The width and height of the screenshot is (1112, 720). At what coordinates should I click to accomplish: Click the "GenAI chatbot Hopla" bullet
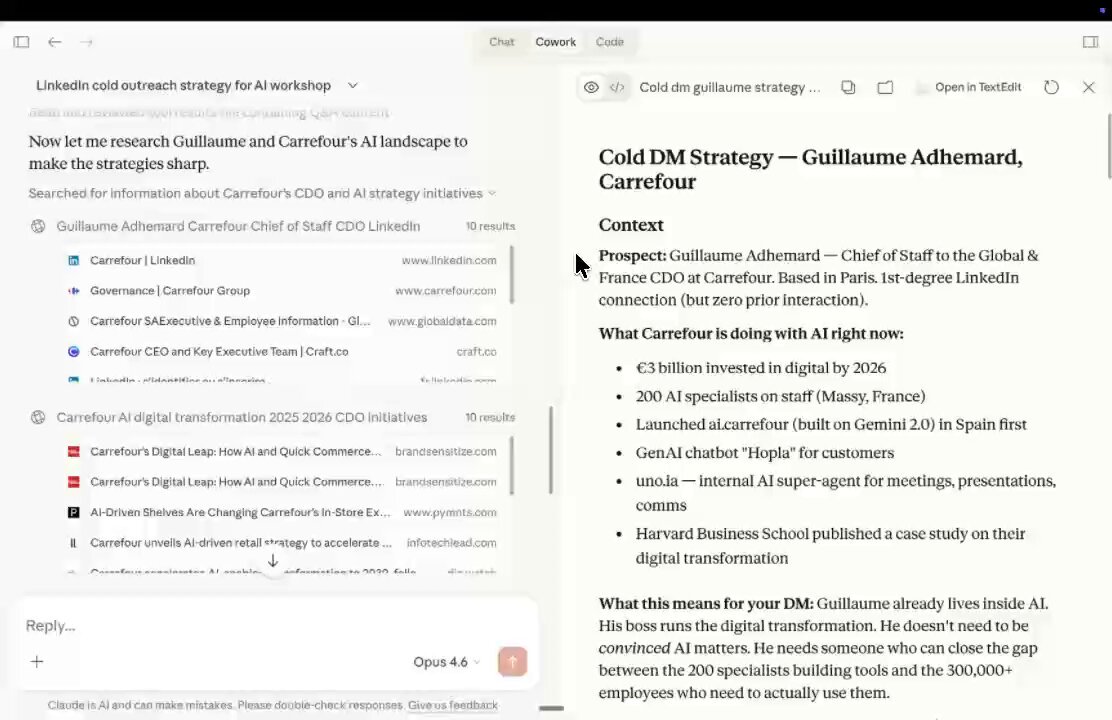[764, 453]
